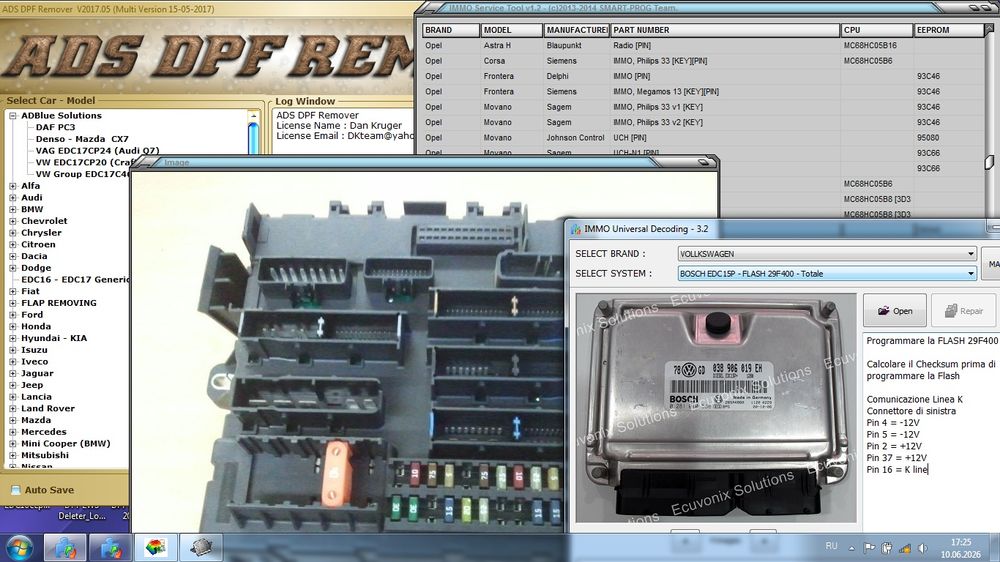Select Land Rover in car tree
This screenshot has height=562, width=1000.
(x=48, y=408)
